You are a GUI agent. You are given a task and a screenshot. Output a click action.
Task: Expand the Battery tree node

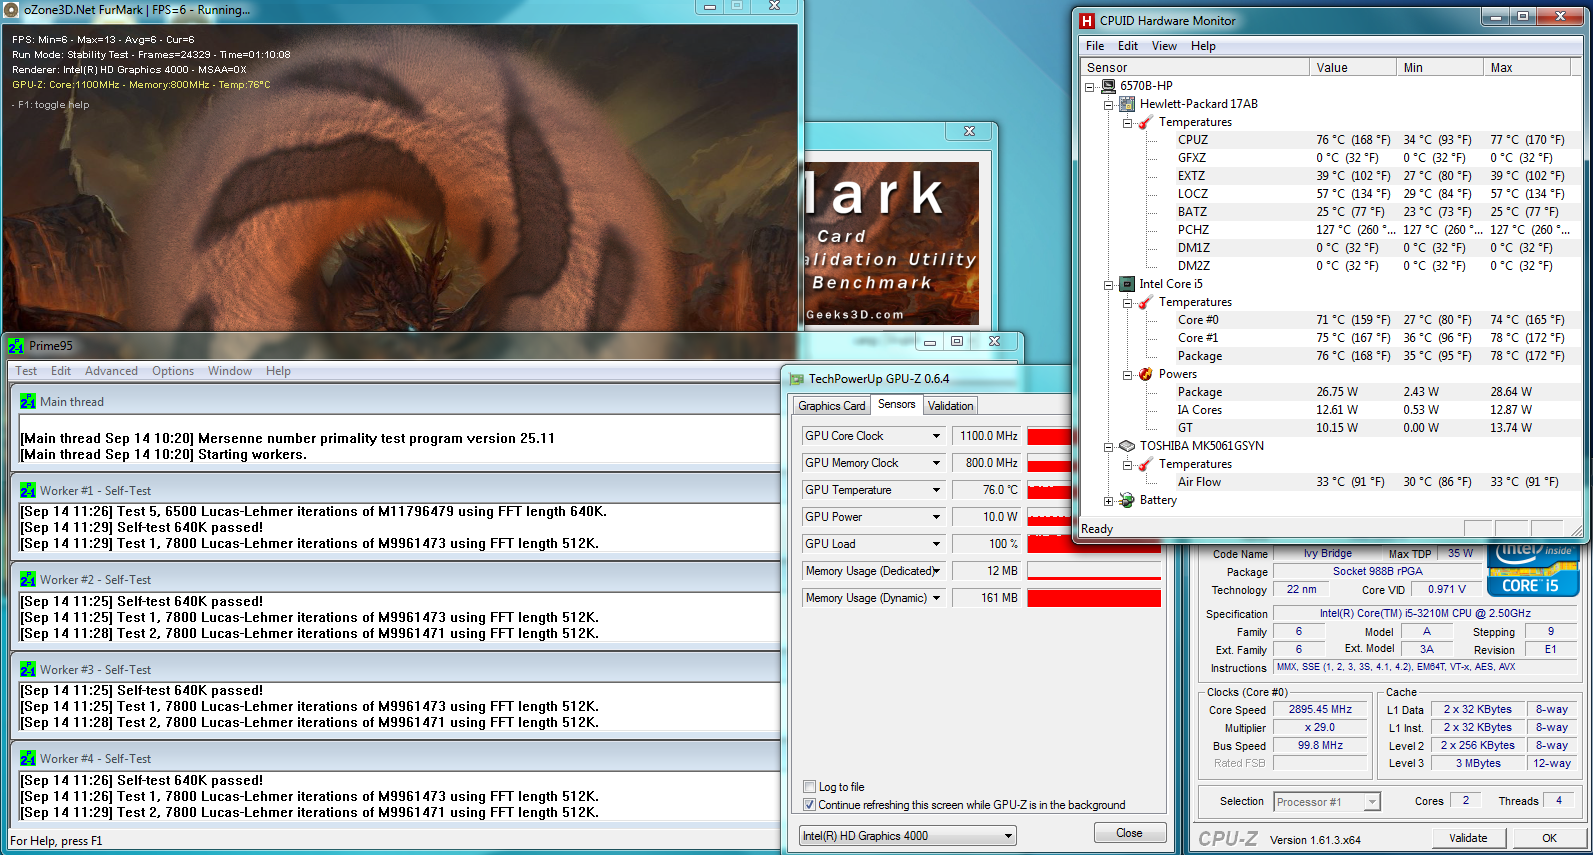pyautogui.click(x=1108, y=501)
